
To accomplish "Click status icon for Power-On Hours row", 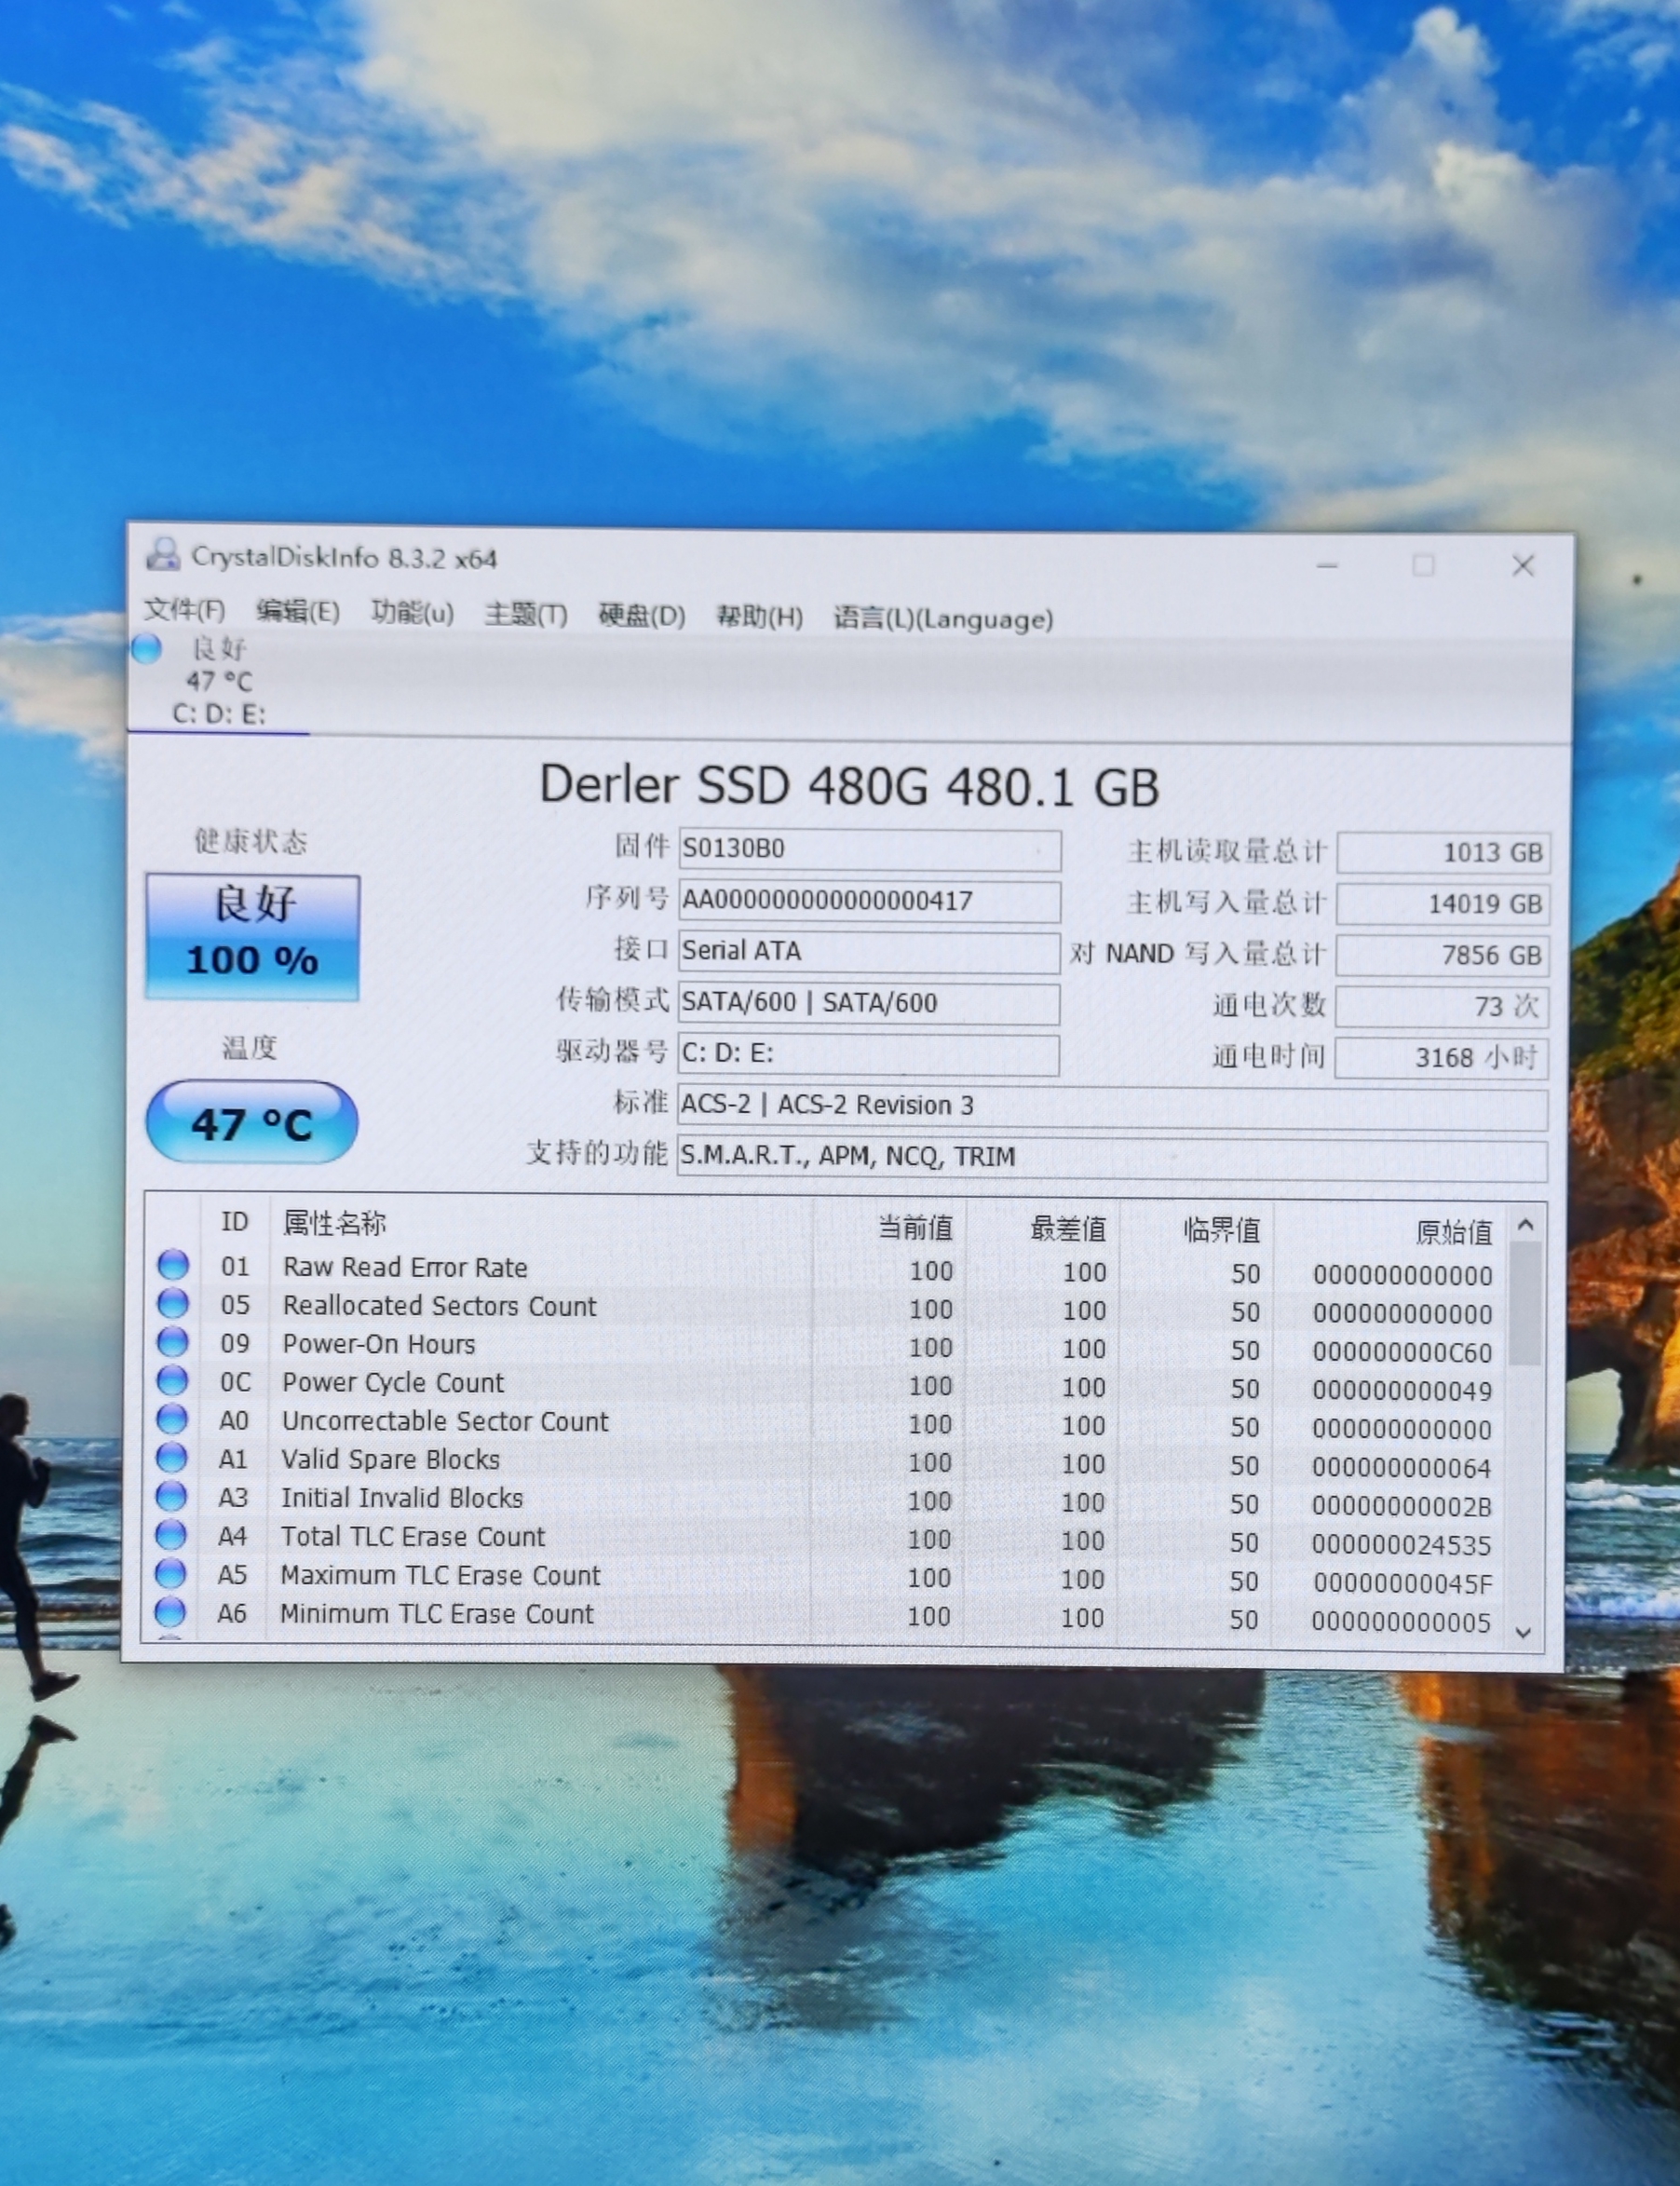I will (173, 1342).
